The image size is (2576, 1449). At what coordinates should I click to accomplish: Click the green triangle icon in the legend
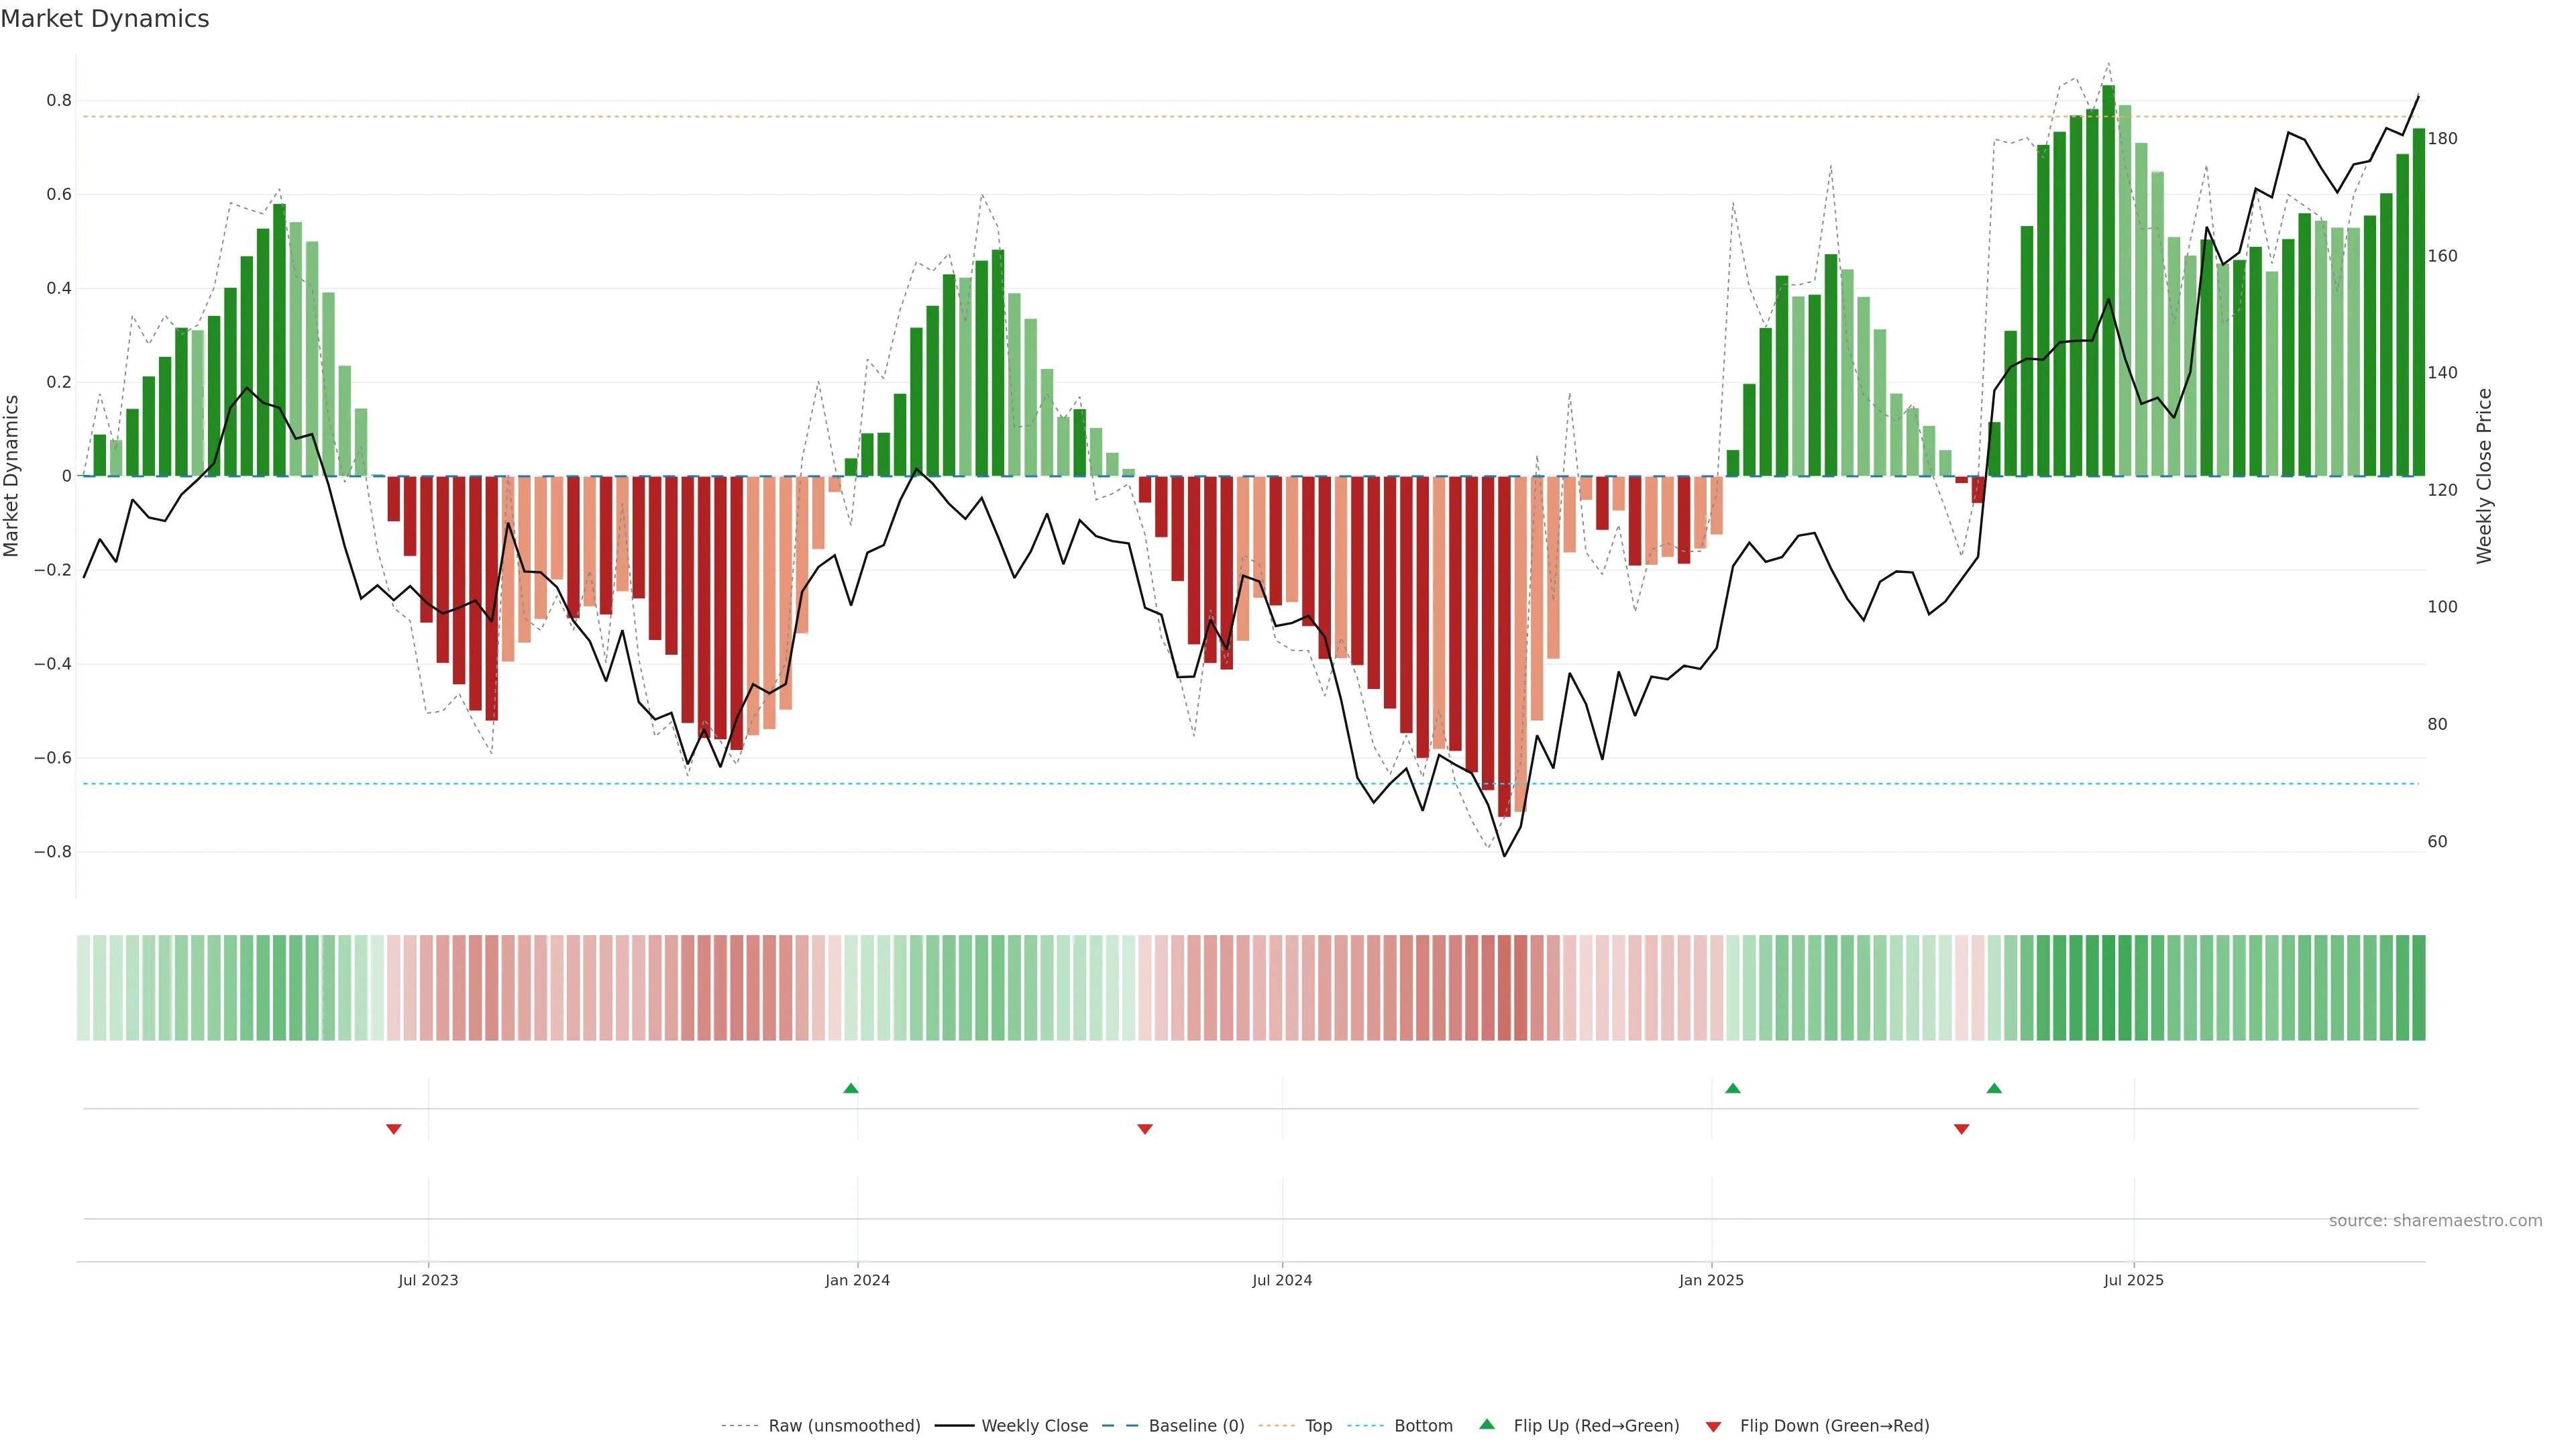click(1487, 1424)
